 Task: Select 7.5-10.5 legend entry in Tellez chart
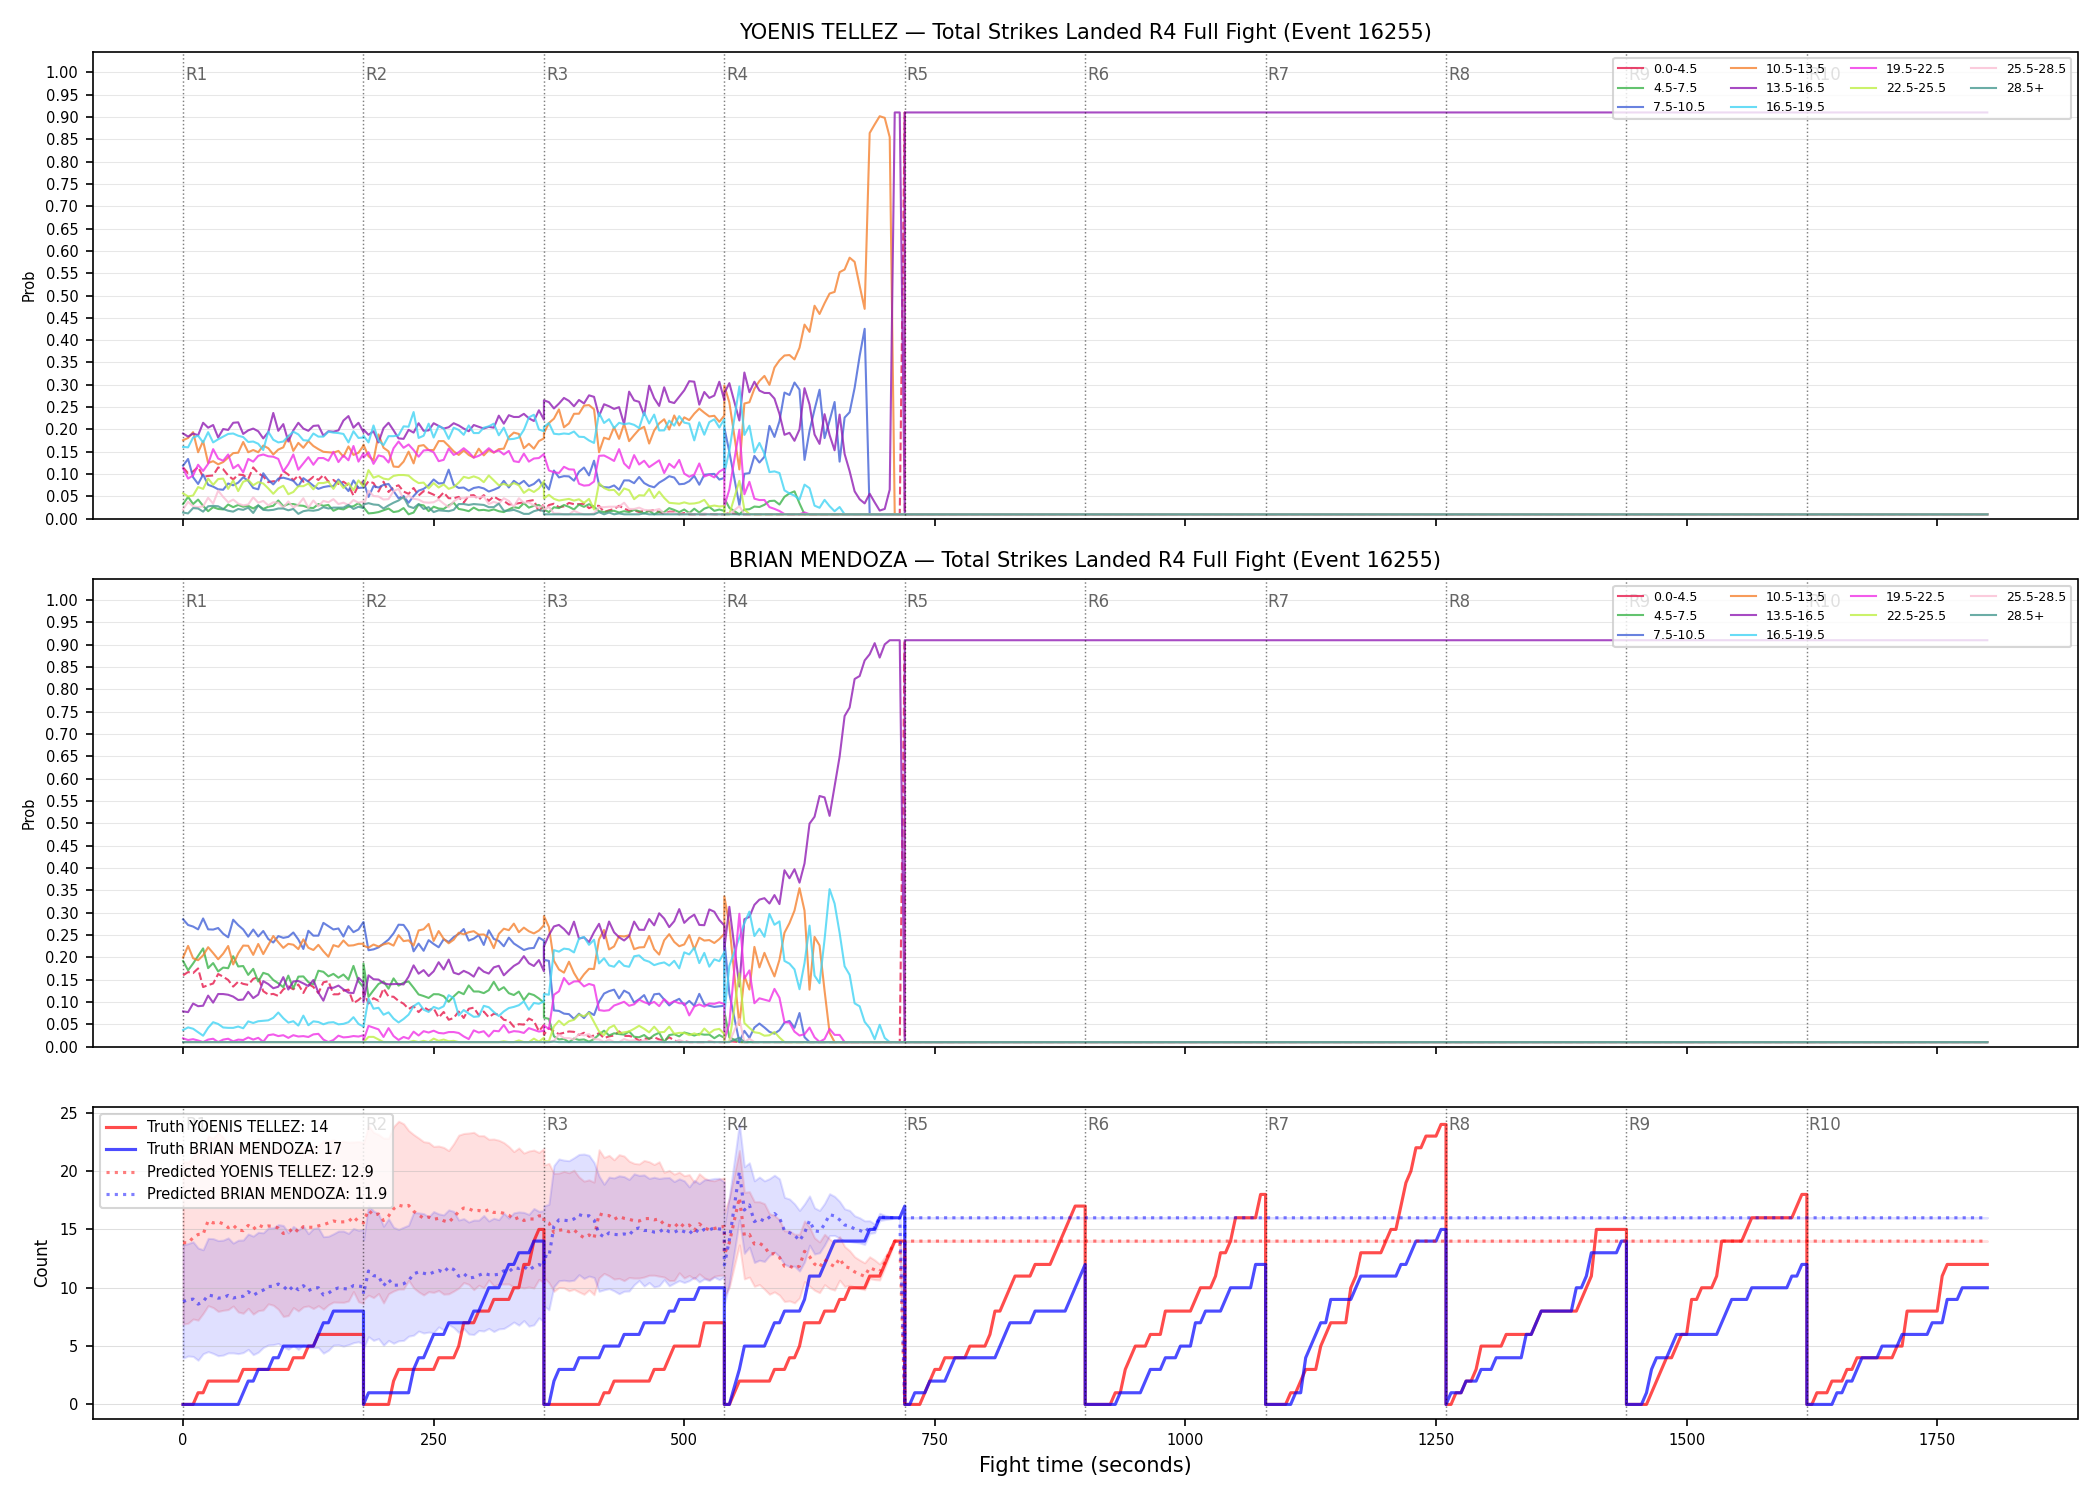point(1661,107)
